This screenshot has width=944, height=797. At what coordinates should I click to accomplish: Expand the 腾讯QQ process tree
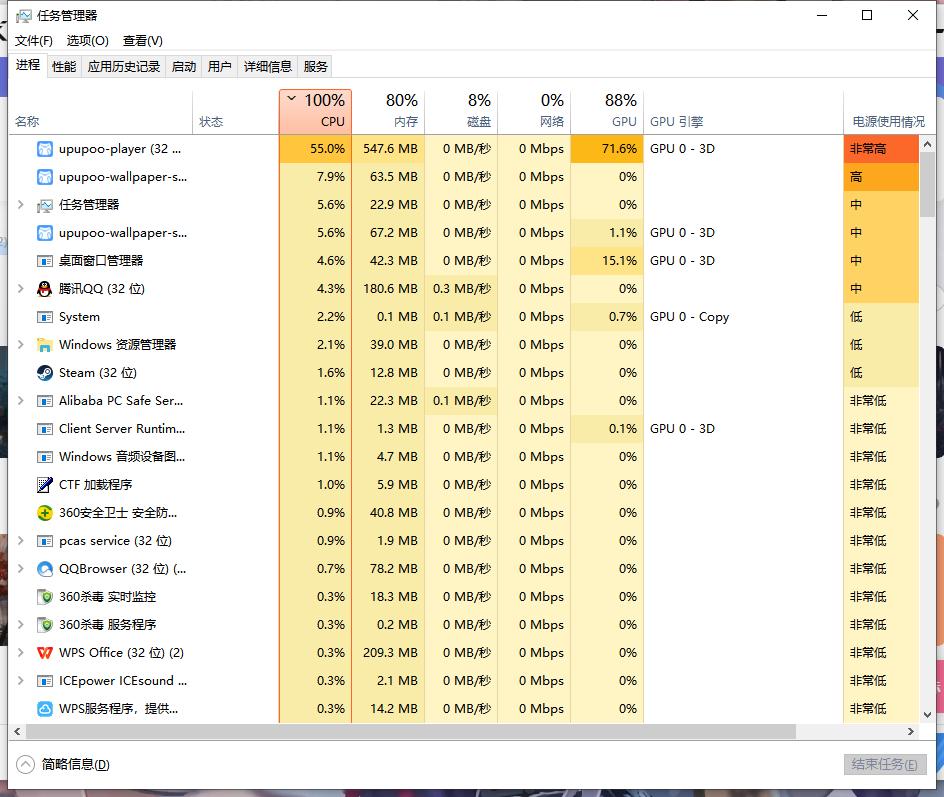click(x=21, y=289)
